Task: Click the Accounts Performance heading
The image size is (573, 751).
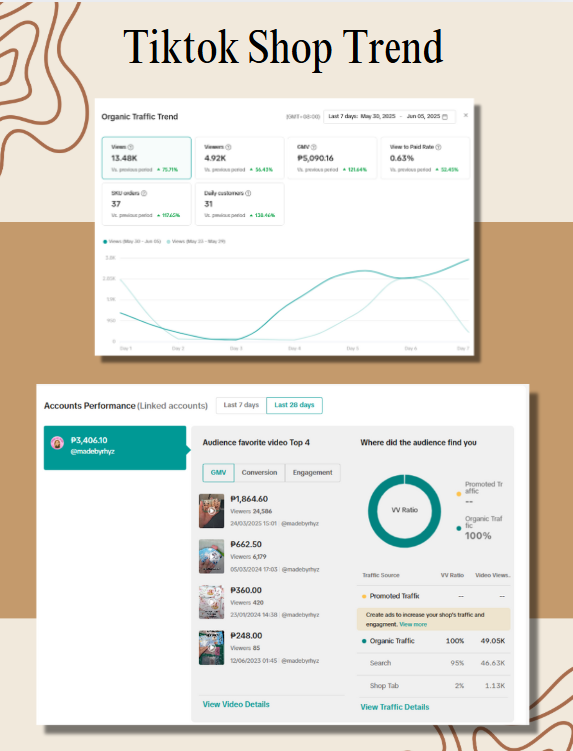Action: click(x=90, y=406)
